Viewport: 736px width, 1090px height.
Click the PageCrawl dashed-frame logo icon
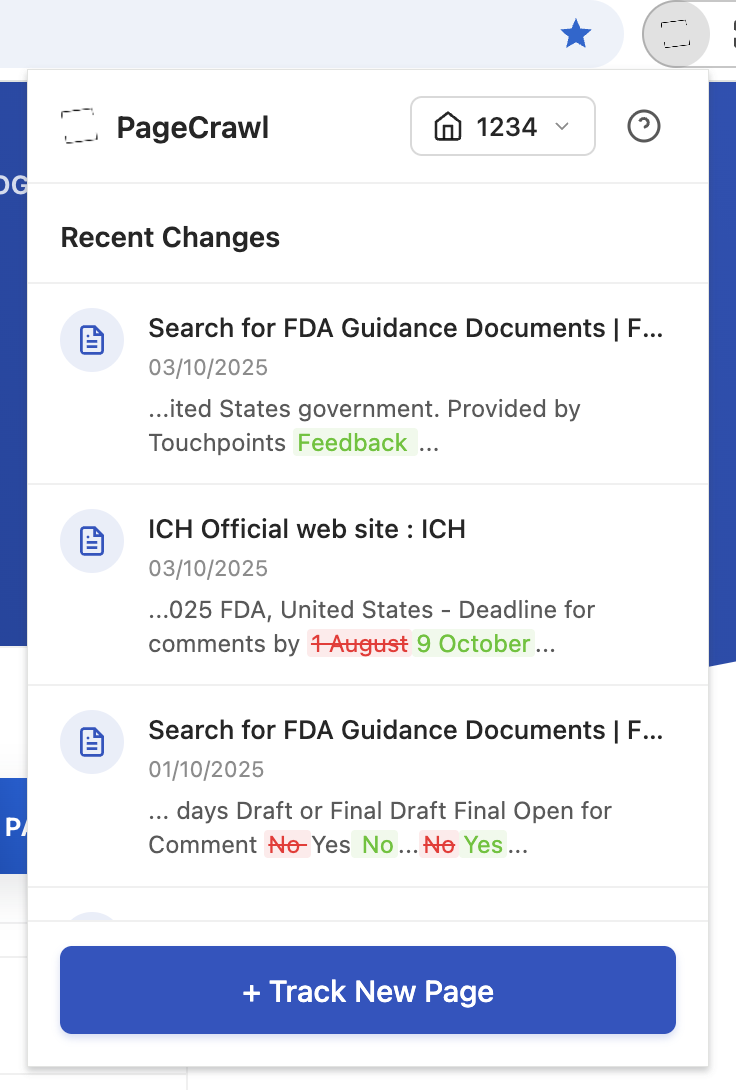coord(80,126)
